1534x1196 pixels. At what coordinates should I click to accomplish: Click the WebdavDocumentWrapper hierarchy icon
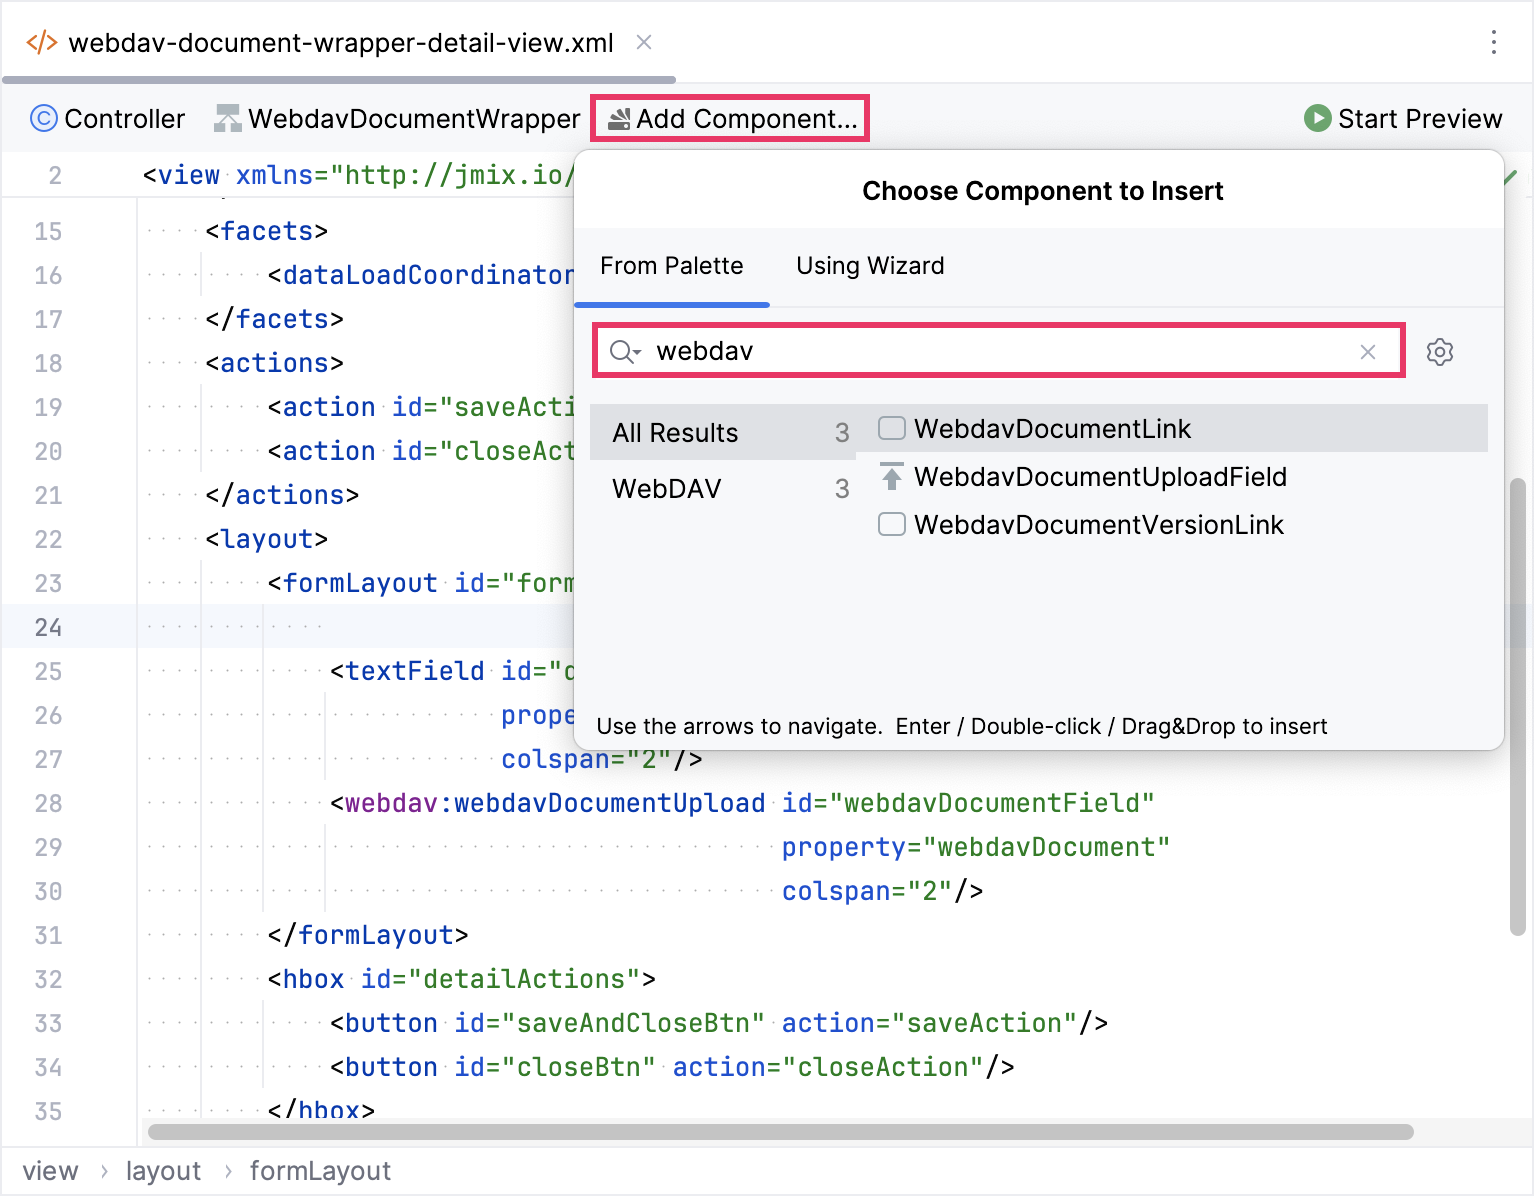(226, 117)
